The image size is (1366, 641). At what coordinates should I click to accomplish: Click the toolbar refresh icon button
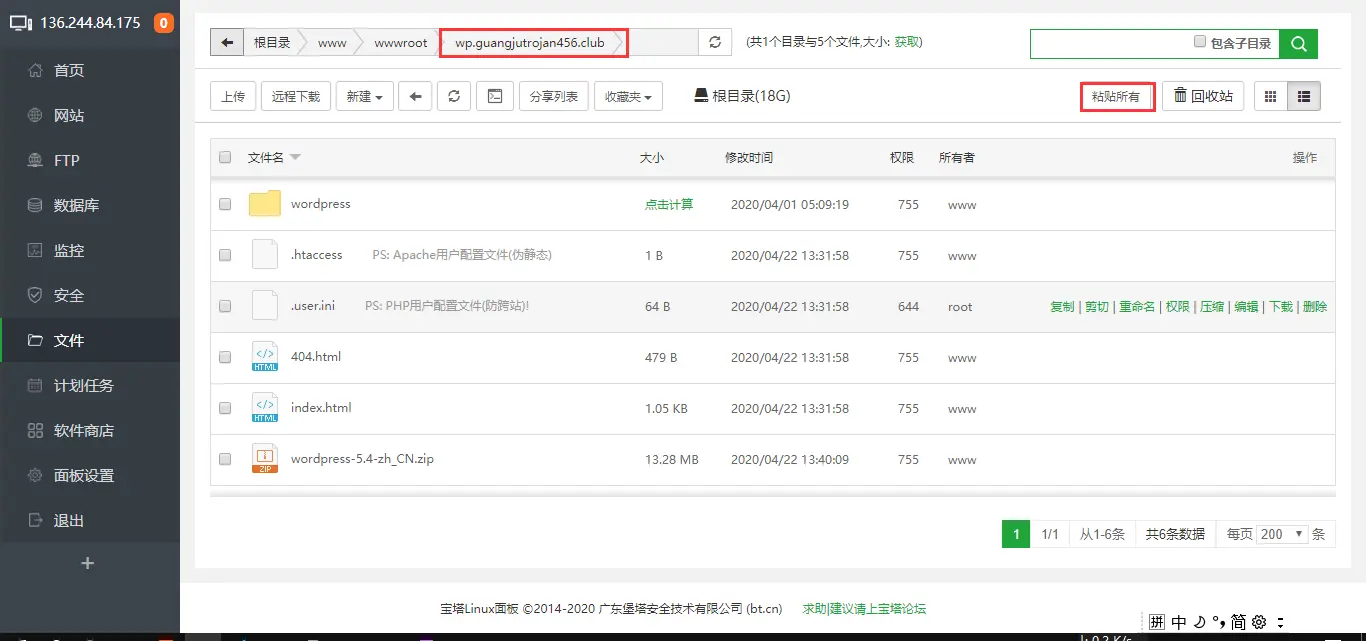point(454,96)
